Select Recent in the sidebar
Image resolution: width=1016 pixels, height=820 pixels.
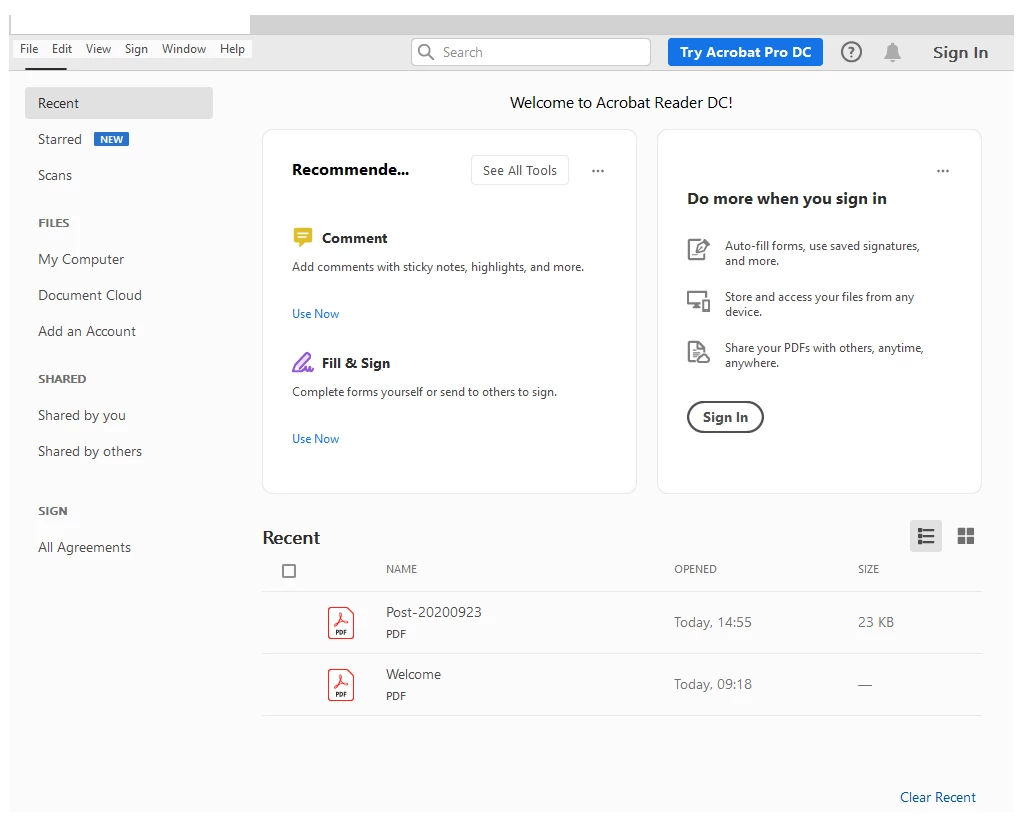(119, 103)
